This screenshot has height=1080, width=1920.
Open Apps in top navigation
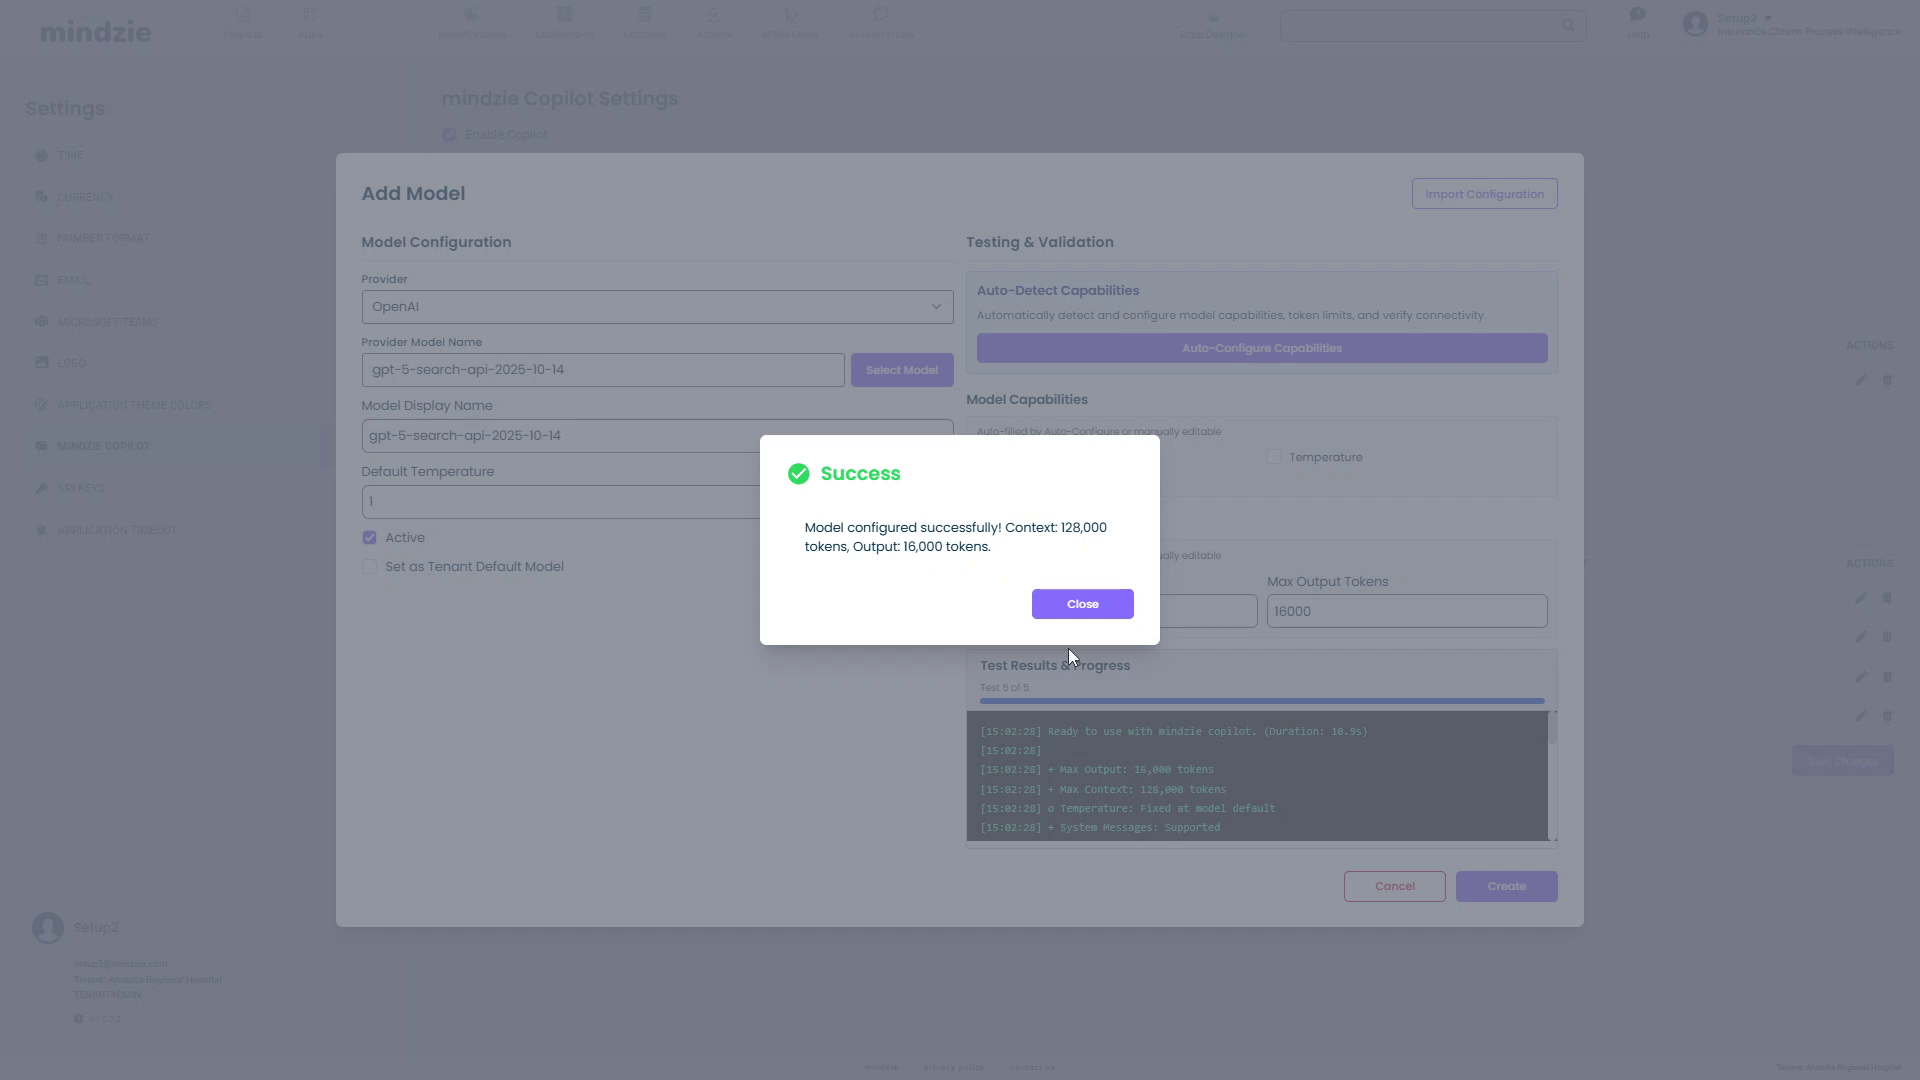[310, 23]
